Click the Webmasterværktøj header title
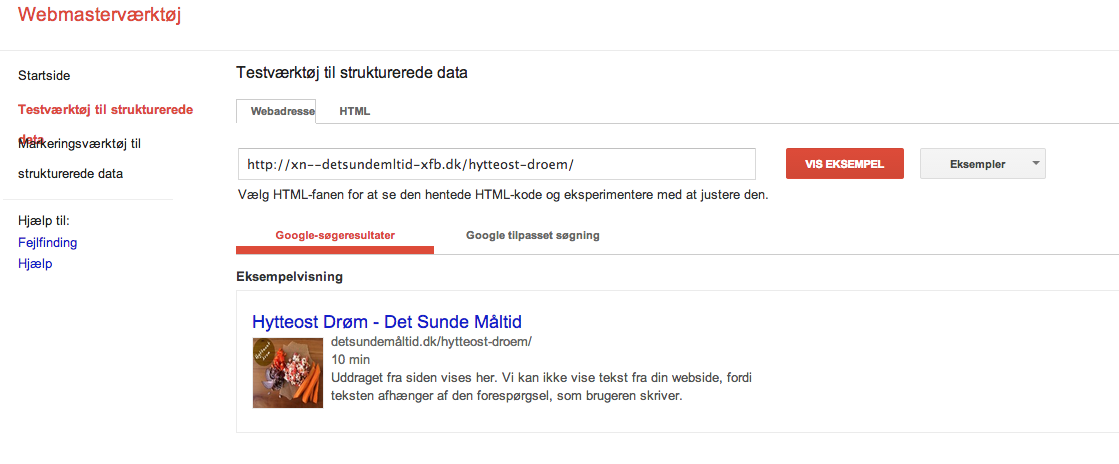This screenshot has width=1119, height=464. pyautogui.click(x=99, y=16)
